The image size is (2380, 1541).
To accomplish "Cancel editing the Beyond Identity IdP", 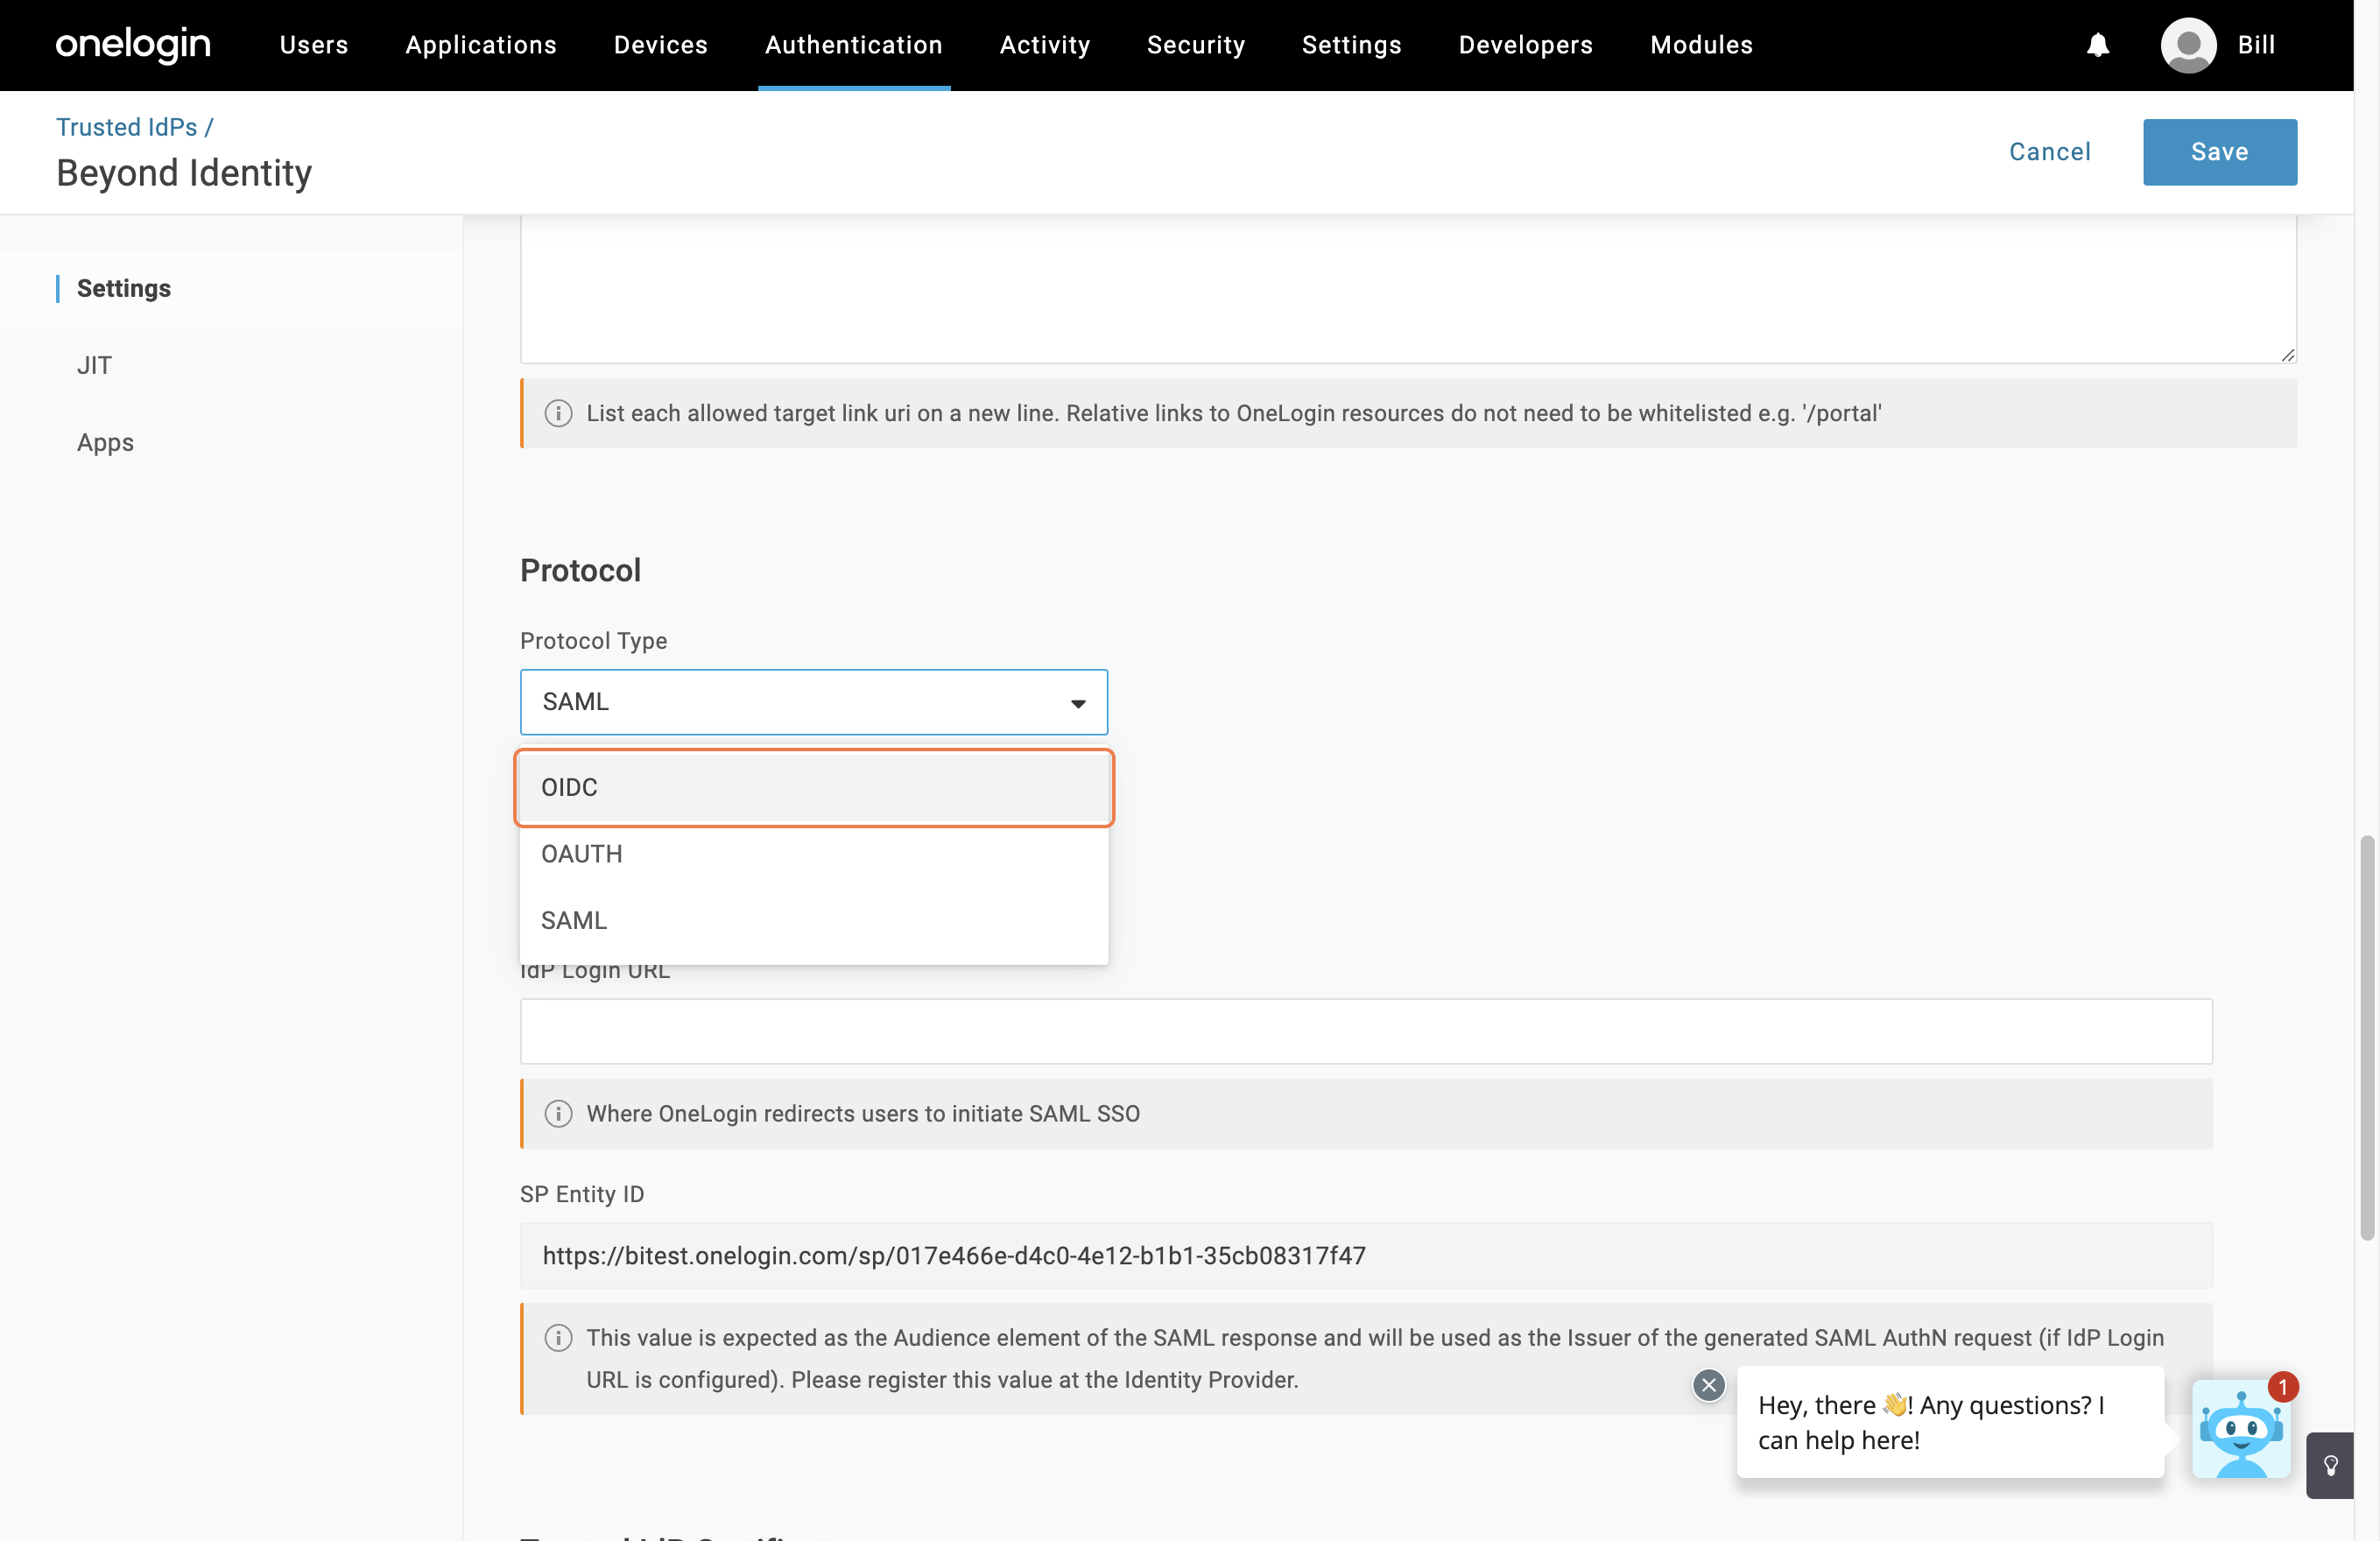I will point(2050,152).
